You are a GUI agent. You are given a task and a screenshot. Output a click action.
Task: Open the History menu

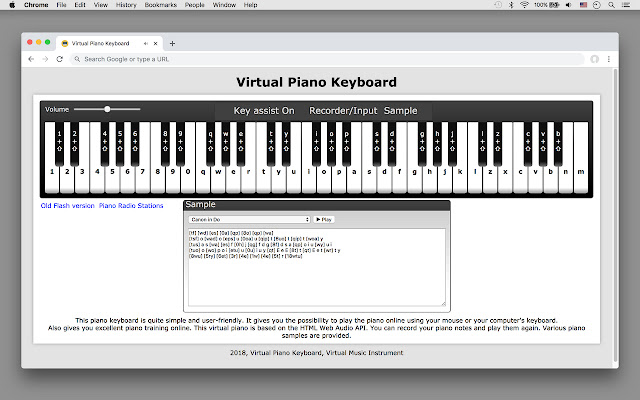[x=126, y=5]
